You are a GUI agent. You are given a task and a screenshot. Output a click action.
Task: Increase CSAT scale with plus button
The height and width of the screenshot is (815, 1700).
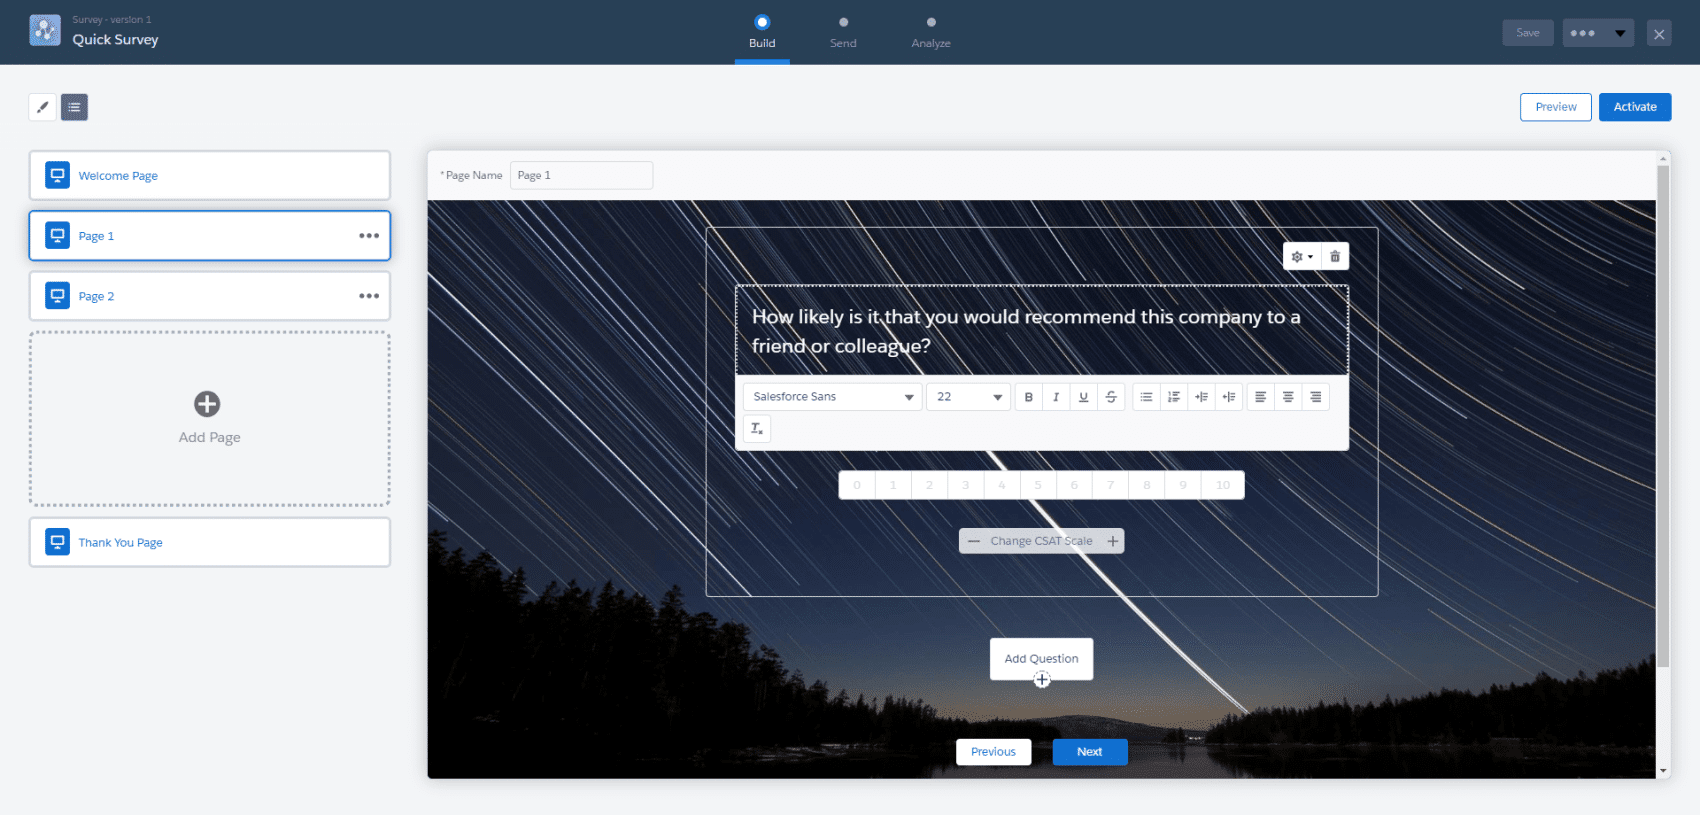1112,541
